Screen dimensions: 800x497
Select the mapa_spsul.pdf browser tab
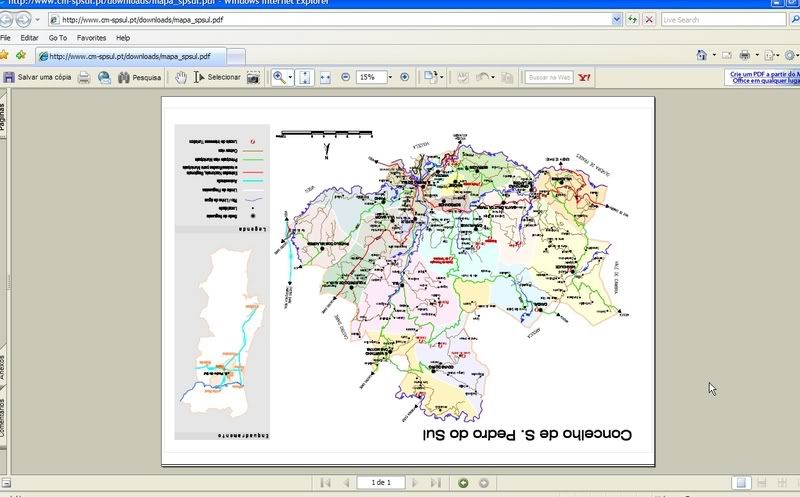click(x=131, y=56)
